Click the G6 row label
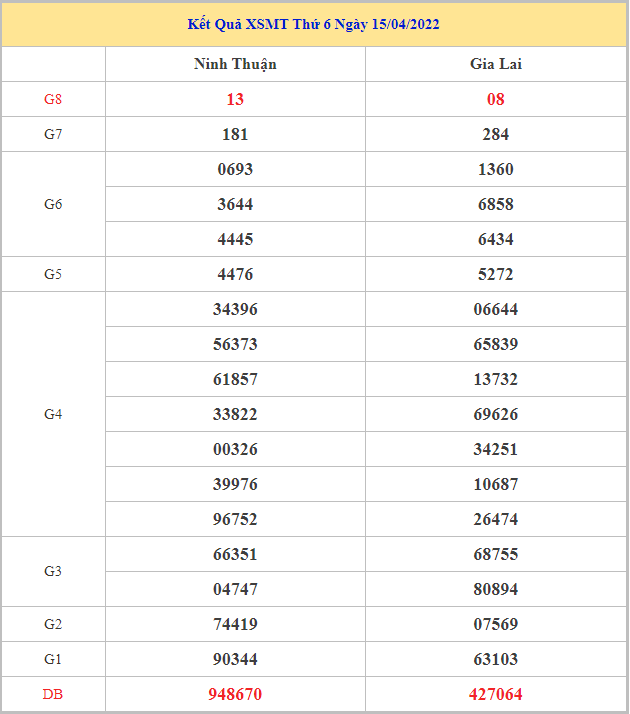Screen dimensions: 630x714 (x=53, y=204)
